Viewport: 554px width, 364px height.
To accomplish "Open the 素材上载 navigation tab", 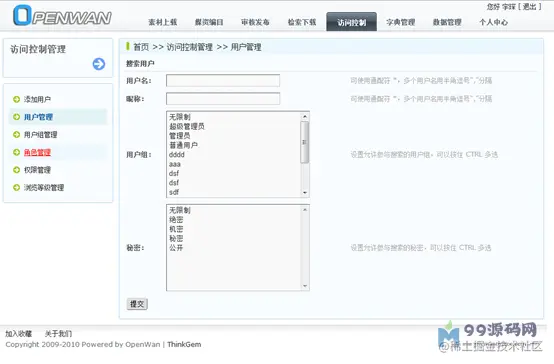I will [163, 22].
